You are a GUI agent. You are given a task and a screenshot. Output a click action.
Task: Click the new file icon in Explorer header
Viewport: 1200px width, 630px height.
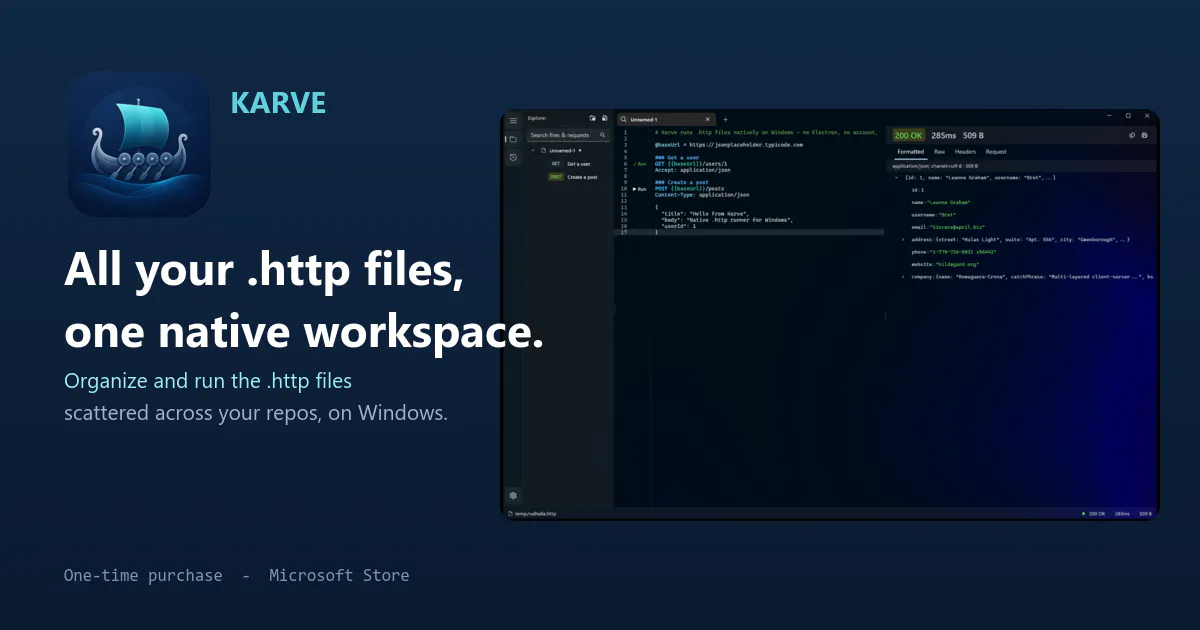tap(604, 118)
